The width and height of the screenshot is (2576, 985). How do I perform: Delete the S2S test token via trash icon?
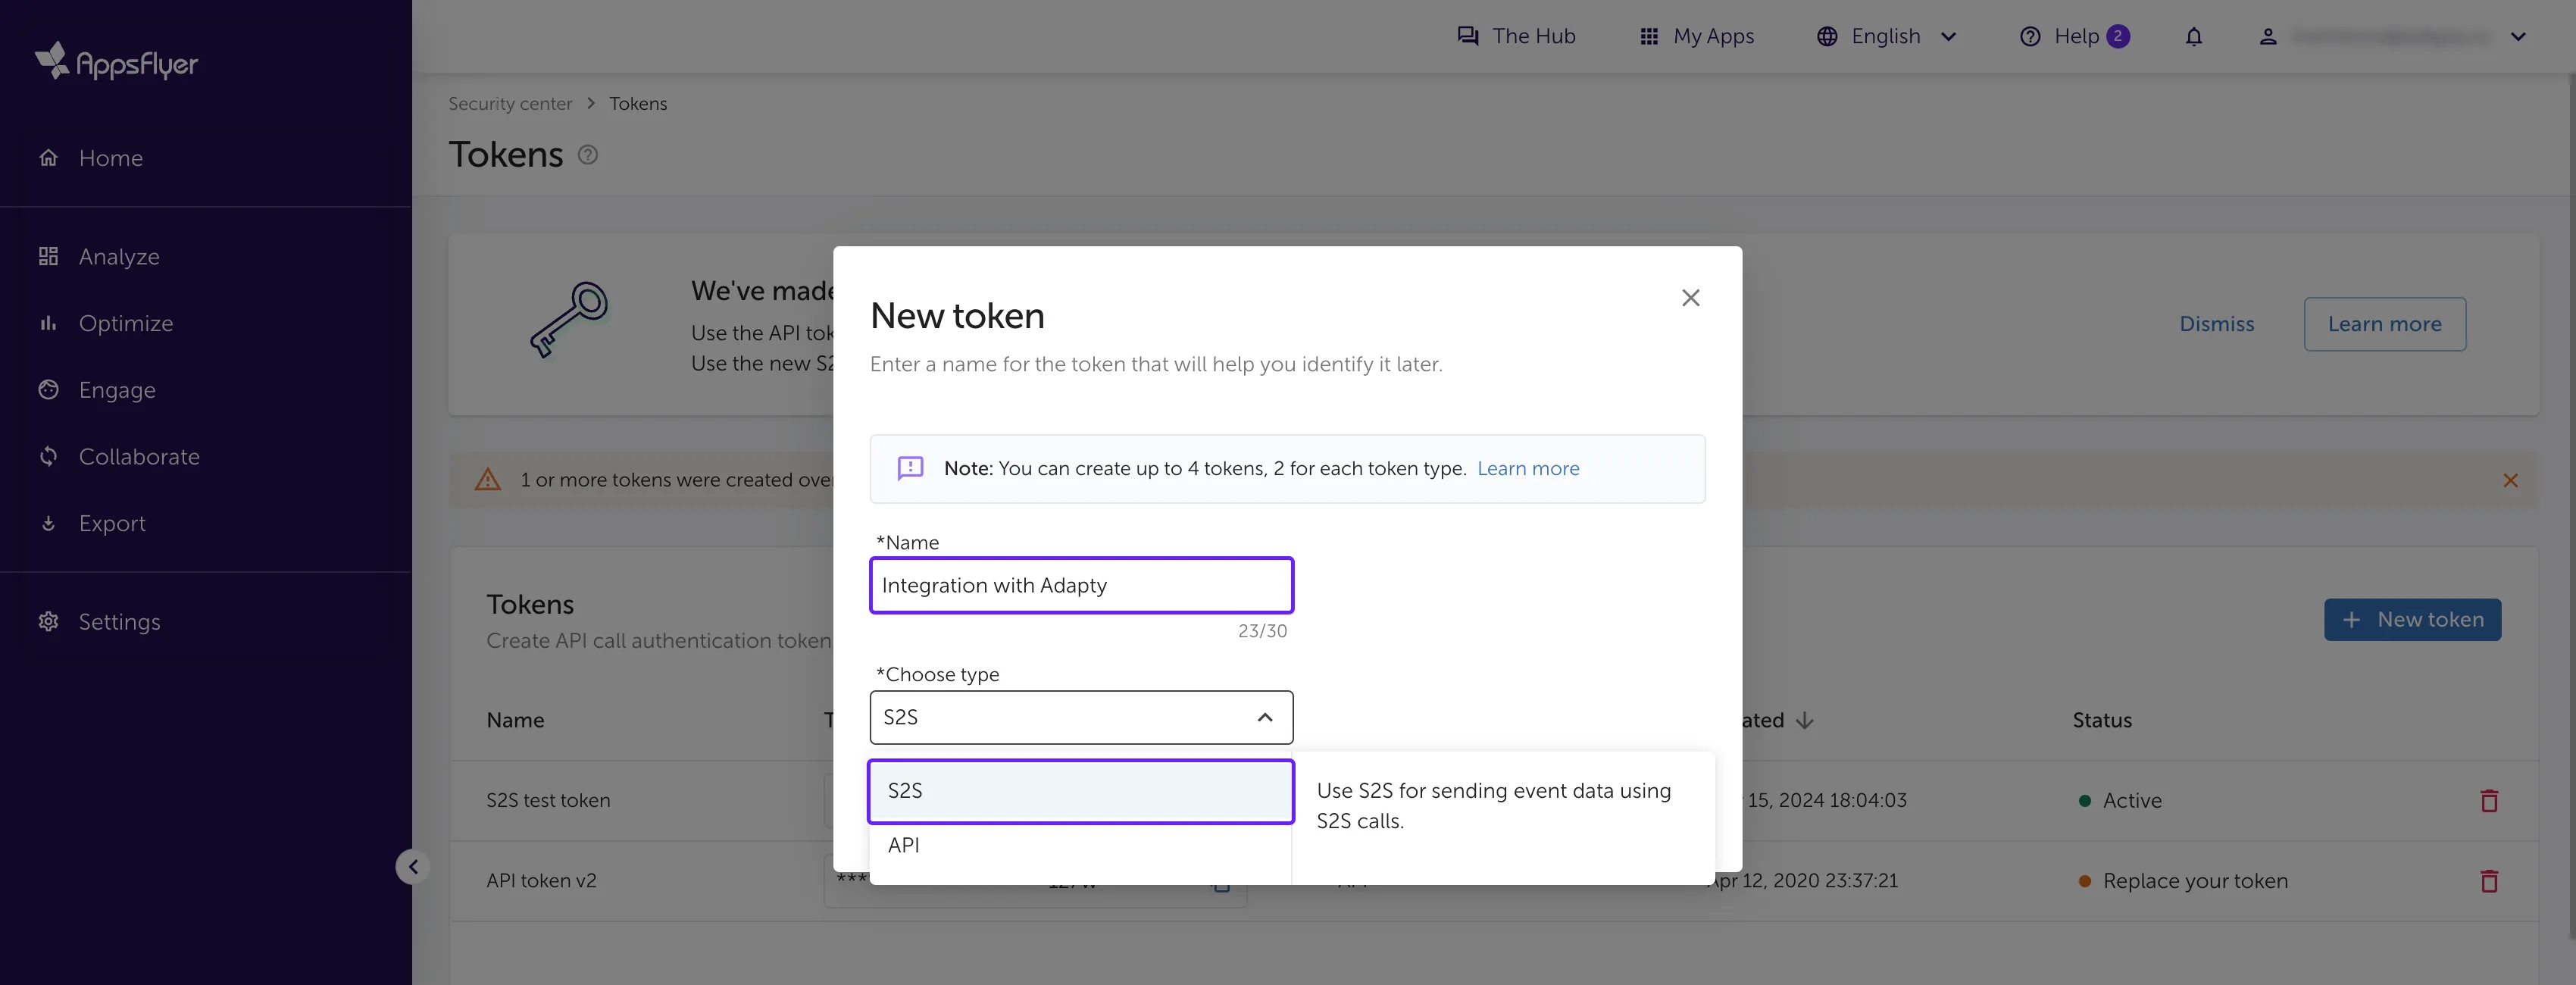2490,800
